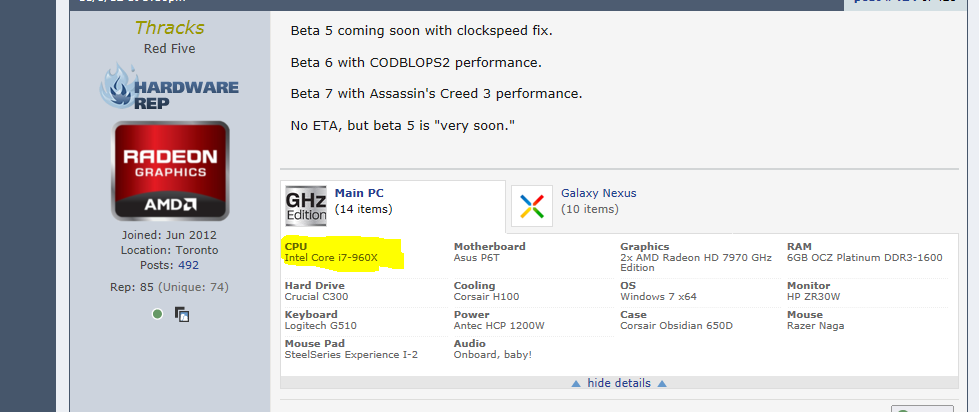Click the Beta 7 Assassin's Creed line
This screenshot has height=412, width=979.
[436, 94]
